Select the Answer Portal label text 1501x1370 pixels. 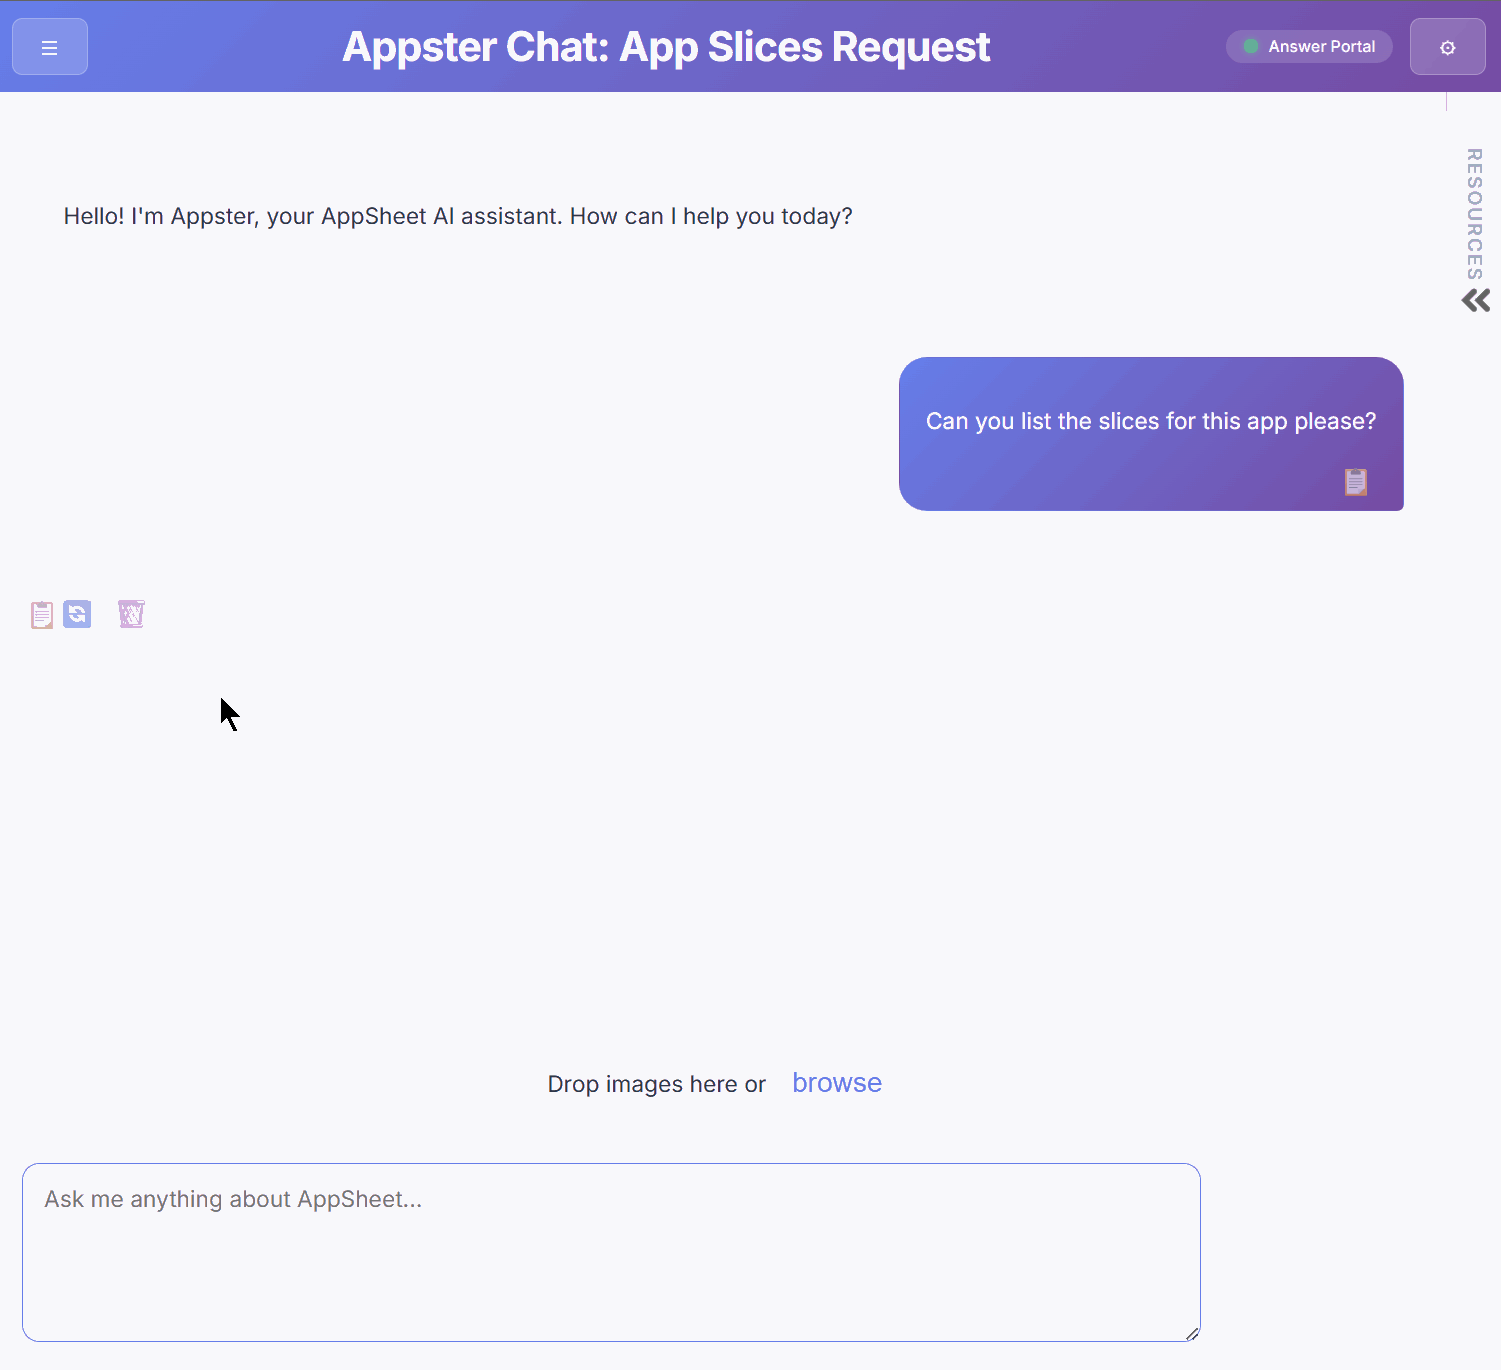point(1322,46)
